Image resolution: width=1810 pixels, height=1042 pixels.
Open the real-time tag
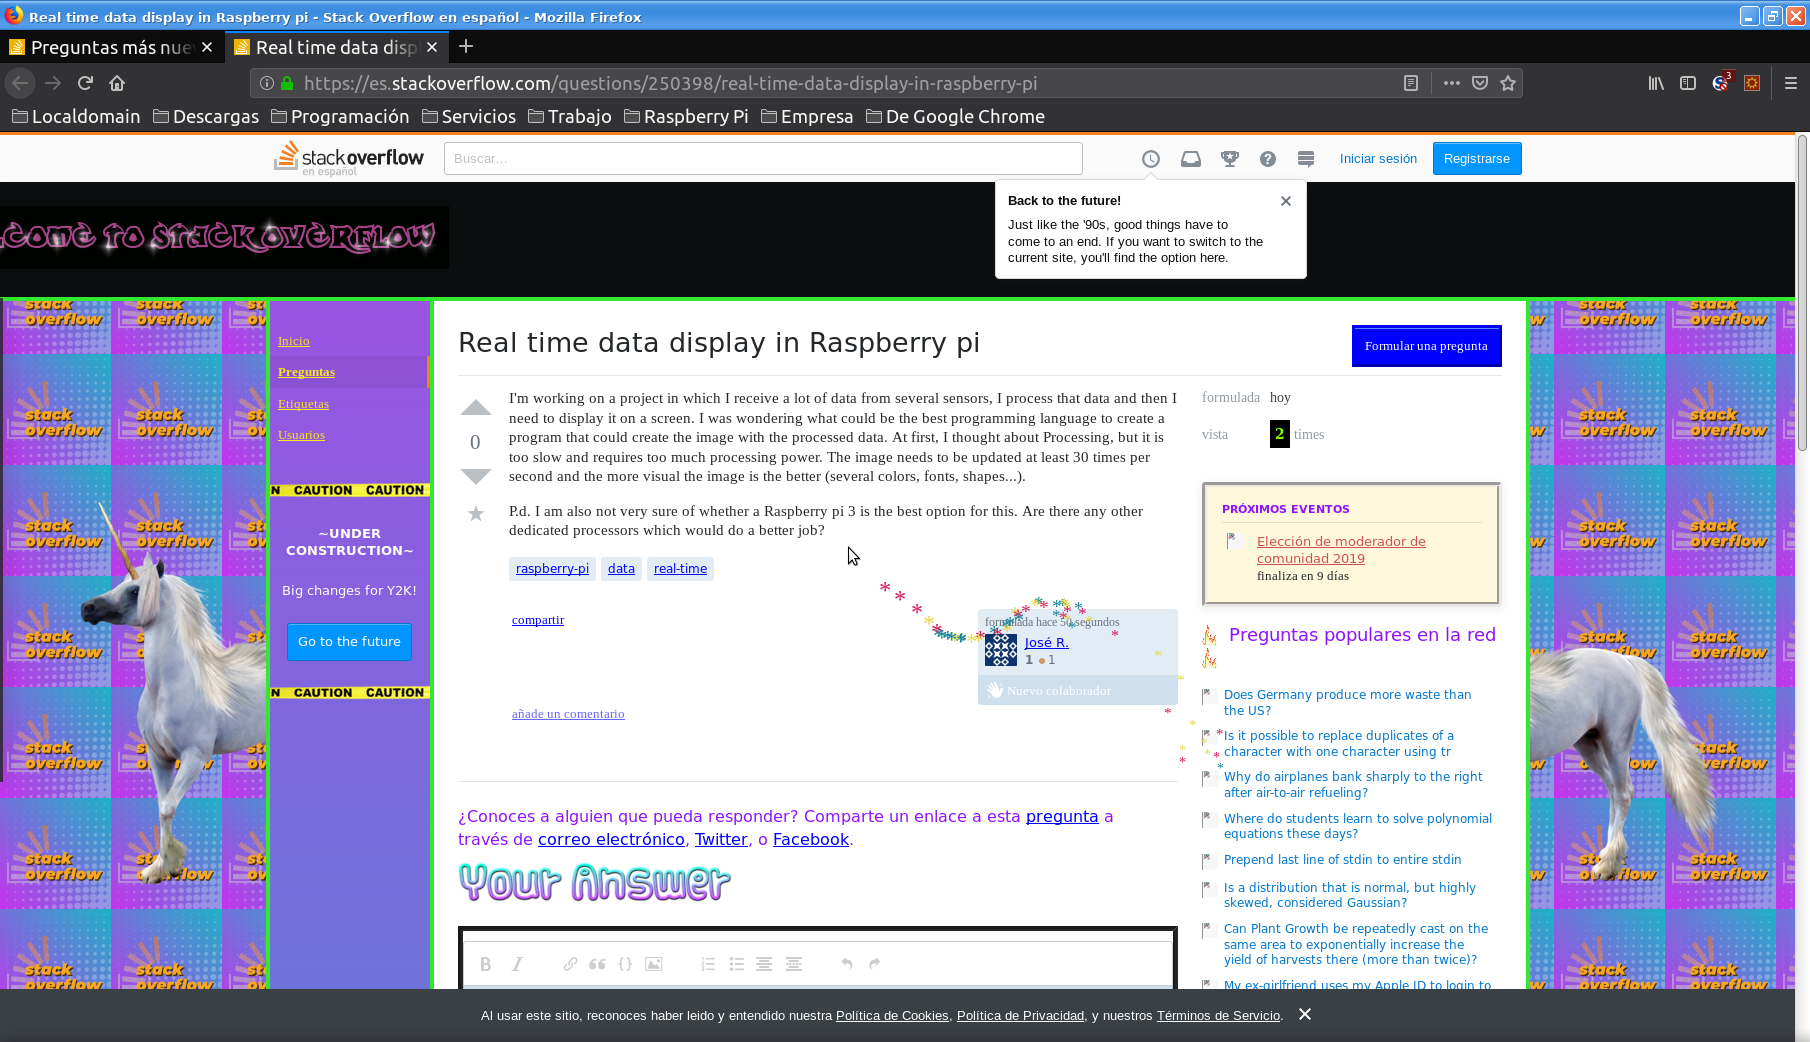click(680, 569)
